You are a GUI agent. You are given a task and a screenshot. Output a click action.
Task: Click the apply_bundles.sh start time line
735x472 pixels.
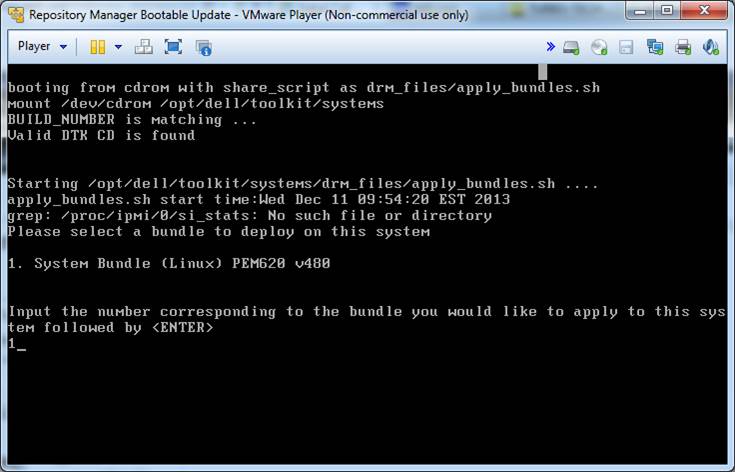pos(259,199)
